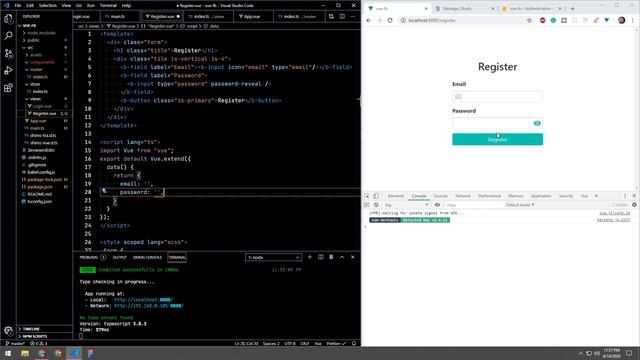Screen dimensions: 640x360
Task: Reload the localhost register page
Action: (390, 20)
